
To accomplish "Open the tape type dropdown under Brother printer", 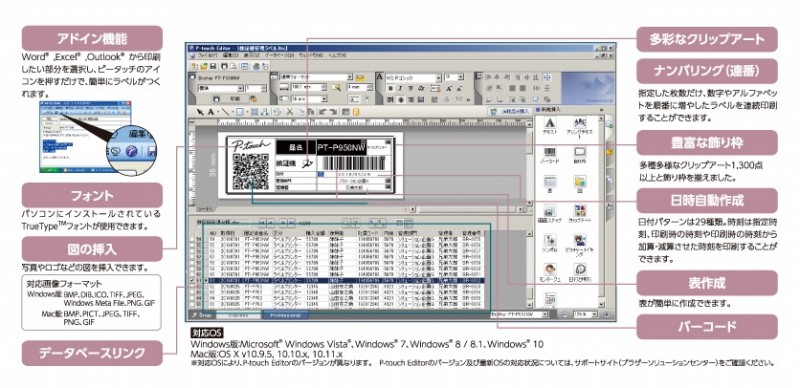I will click(x=241, y=88).
